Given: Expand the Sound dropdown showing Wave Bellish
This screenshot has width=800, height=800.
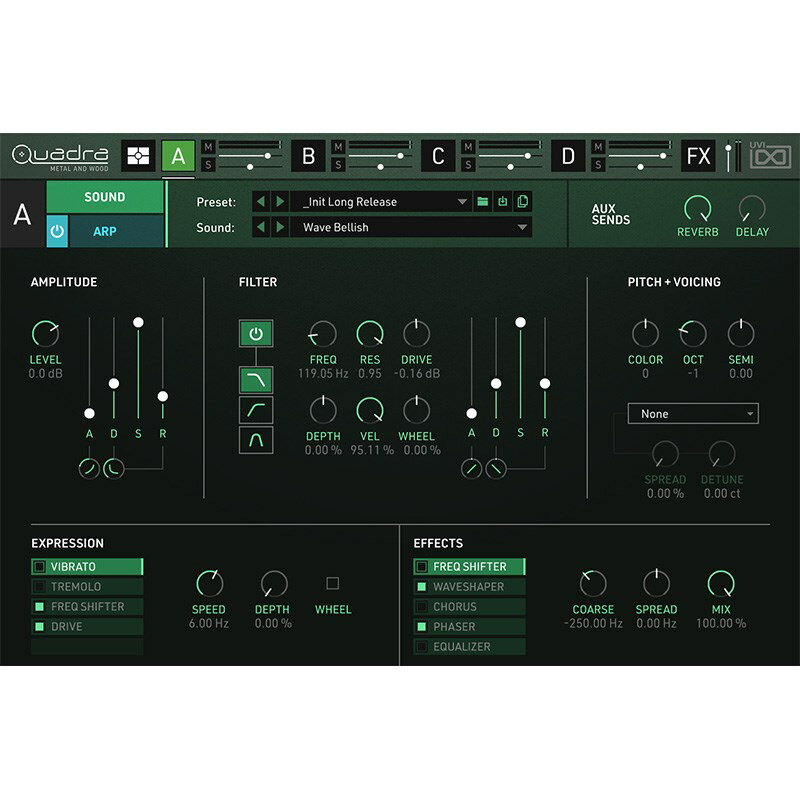Looking at the screenshot, I should (522, 228).
